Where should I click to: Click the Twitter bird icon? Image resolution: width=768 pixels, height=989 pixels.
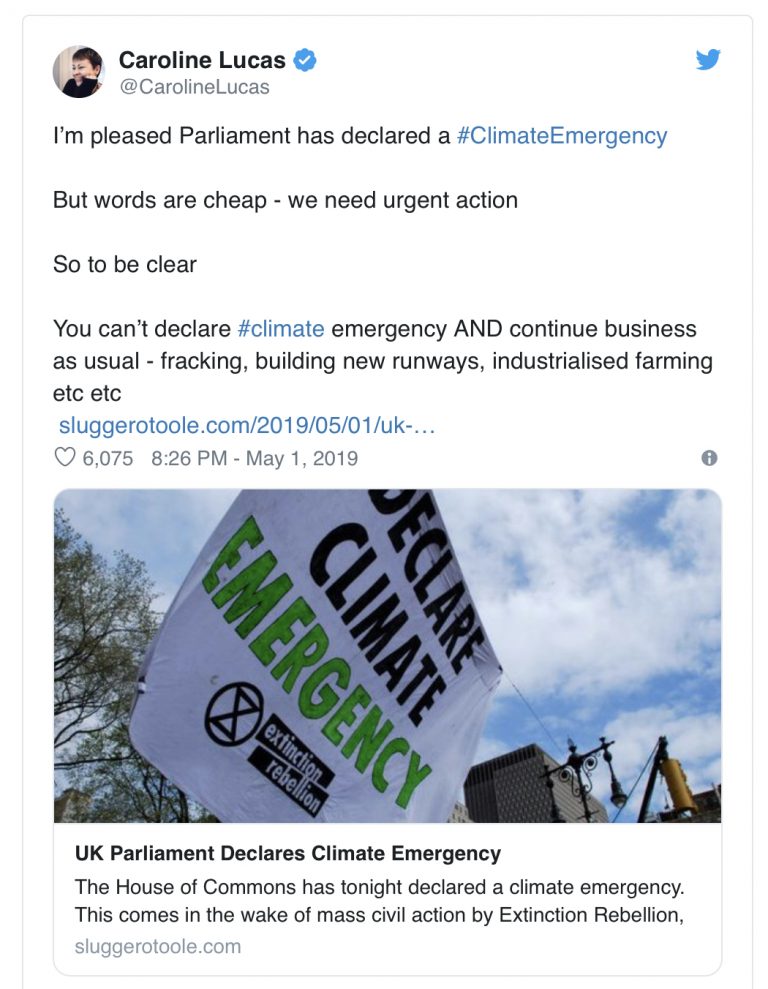coord(706,61)
